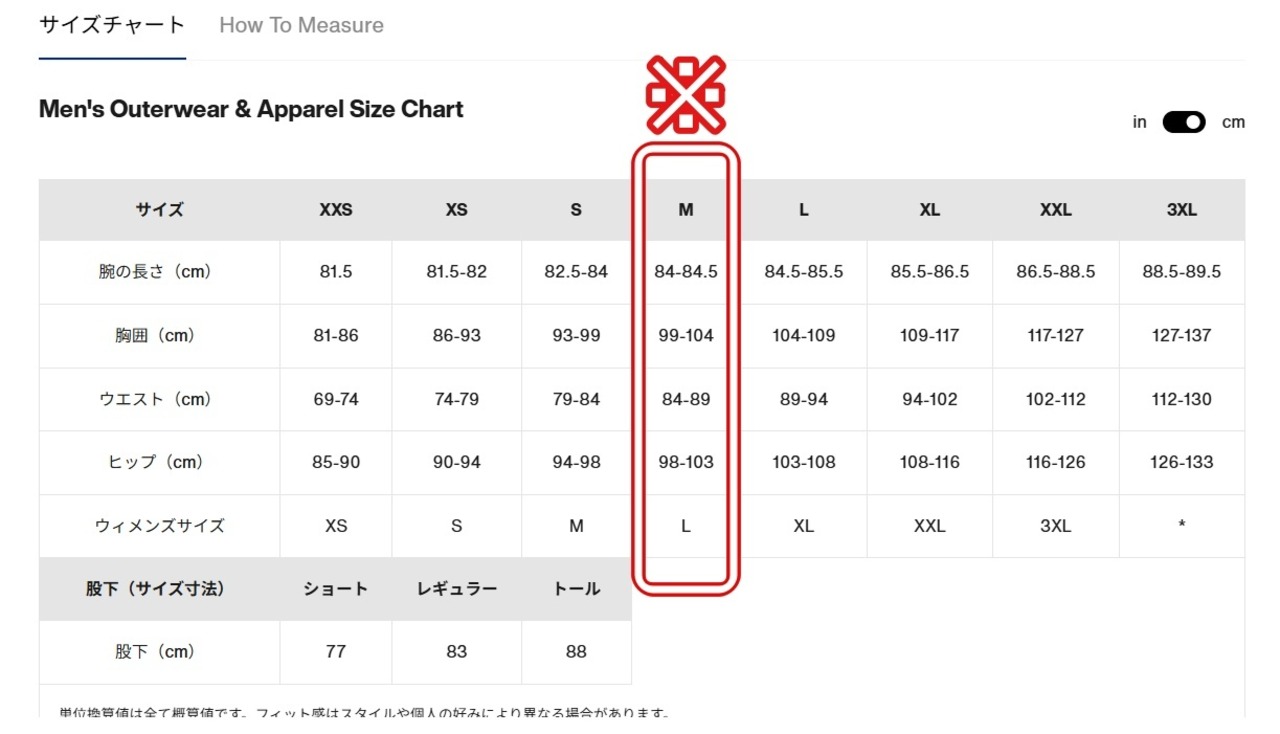Viewport: 1280px width, 734px height.
Task: Select the ウエスト（cm） row label
Action: (160, 399)
